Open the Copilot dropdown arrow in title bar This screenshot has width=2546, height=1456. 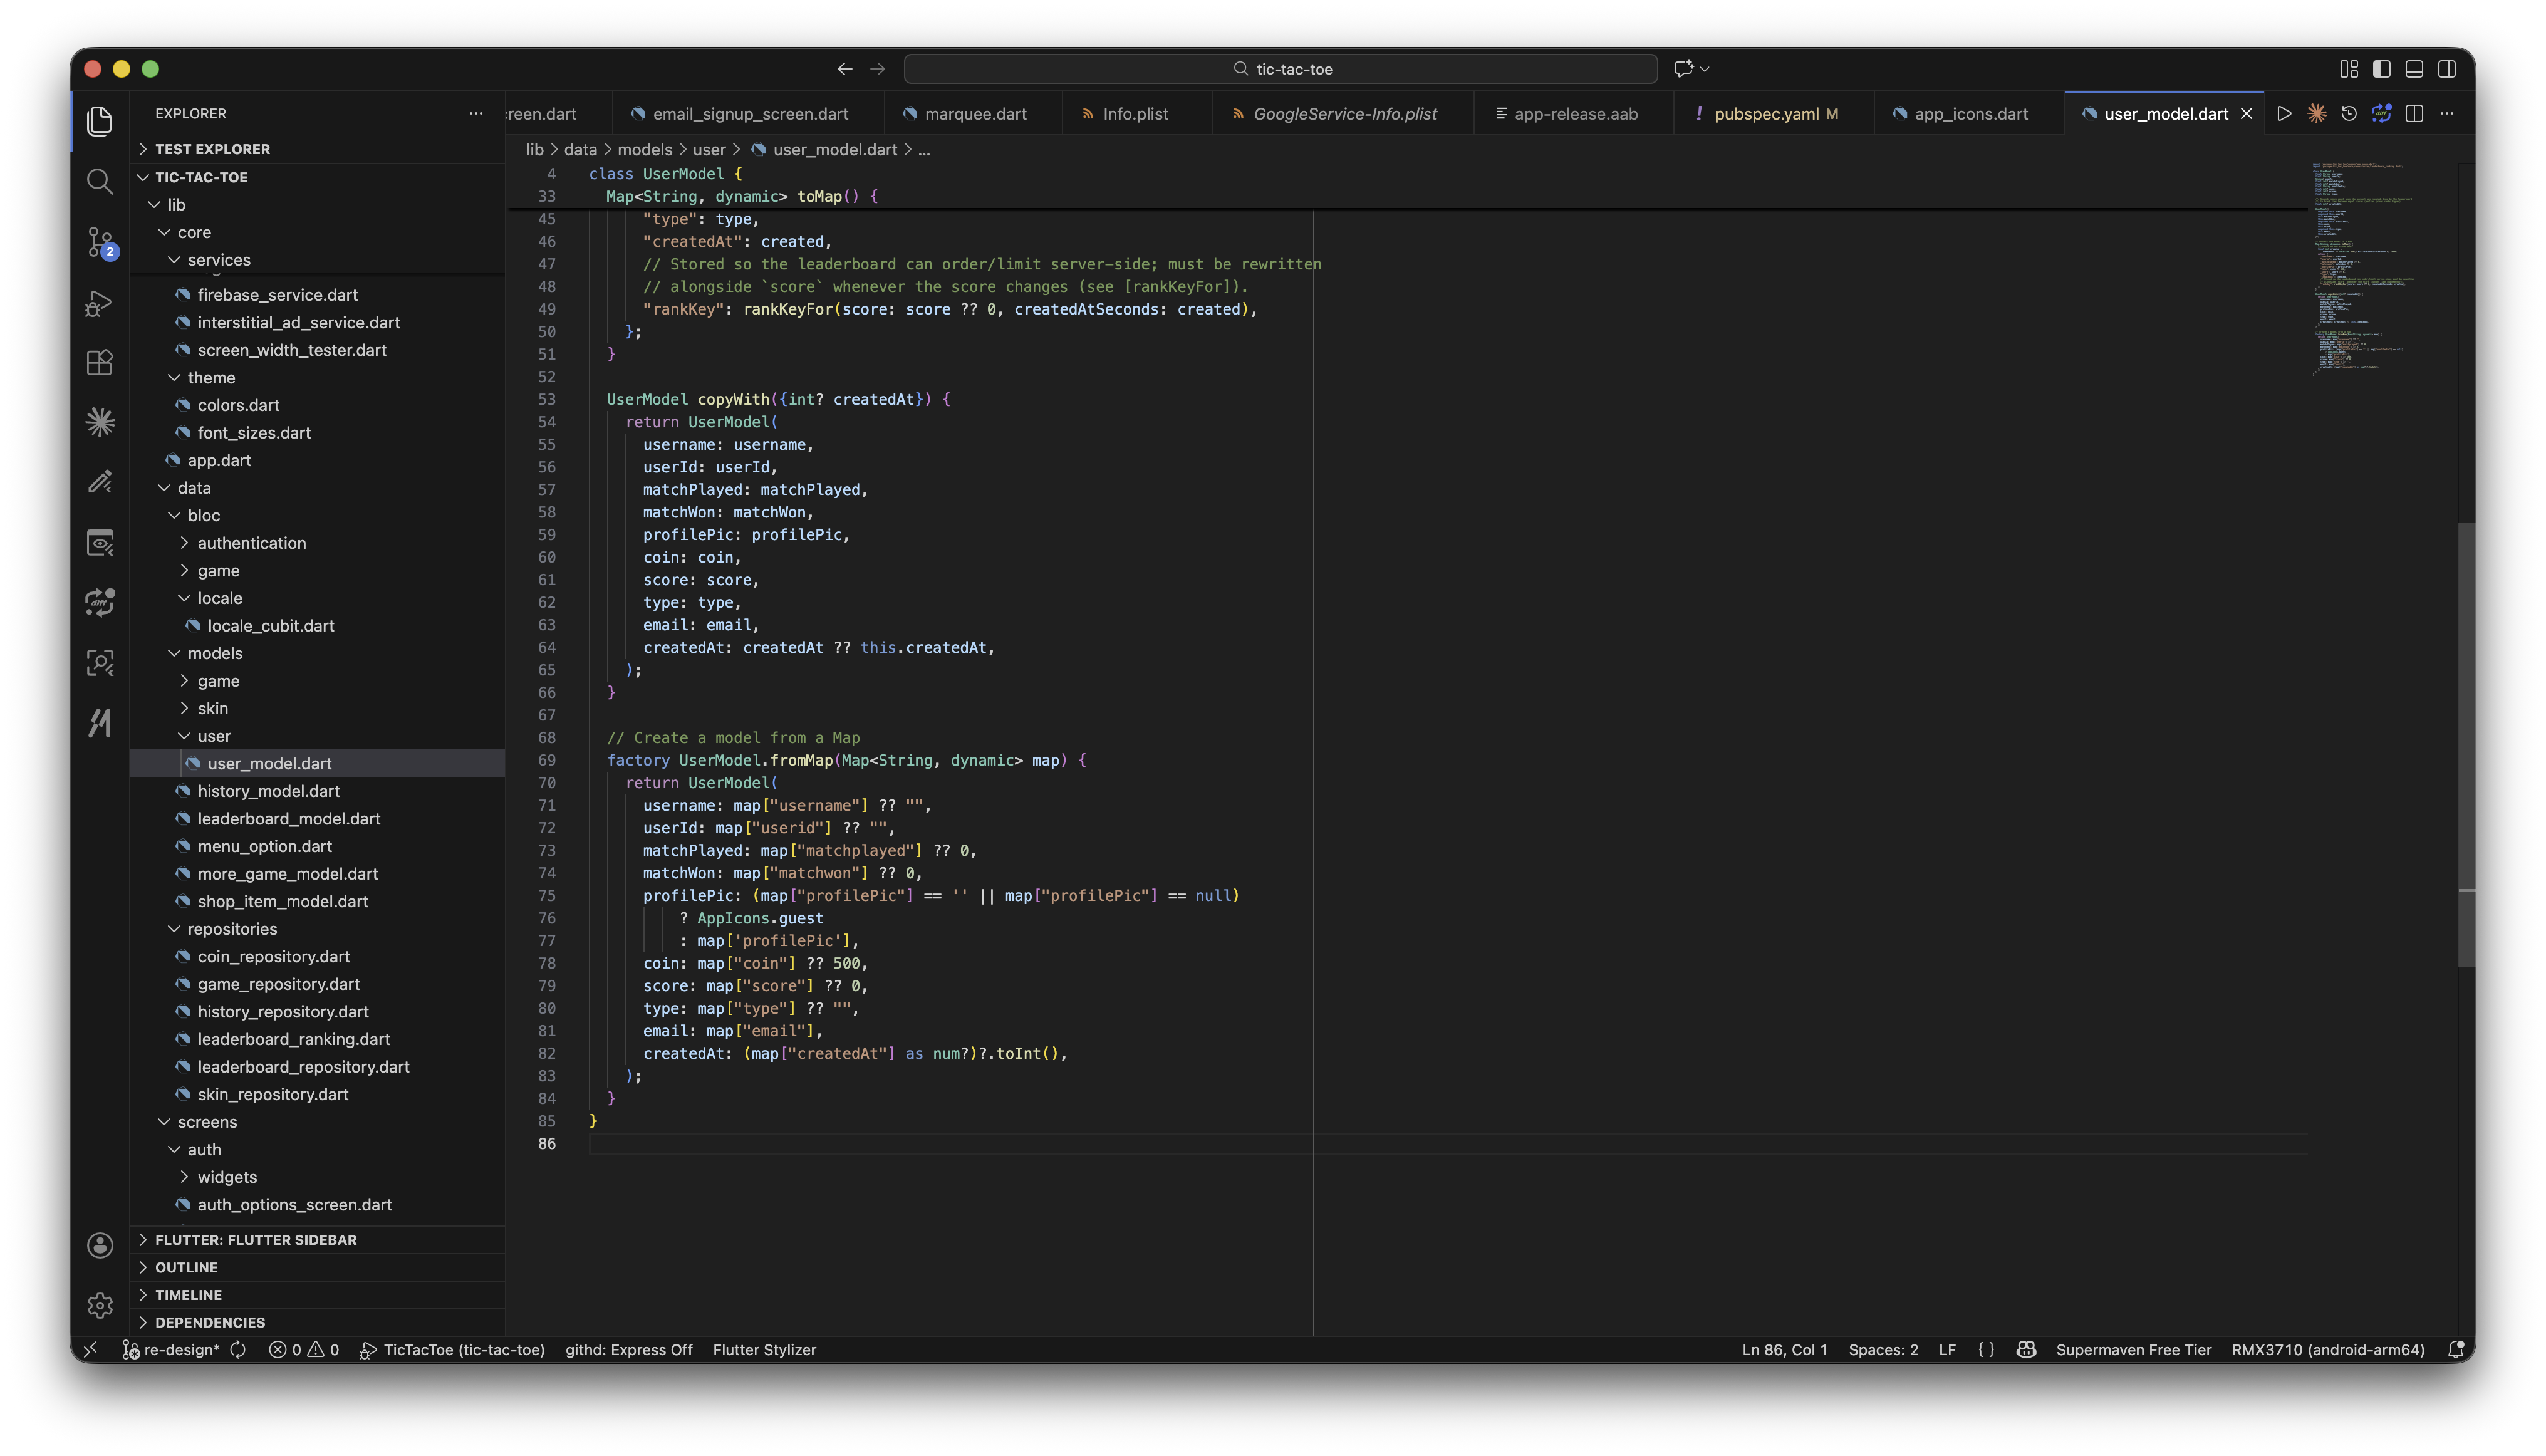[x=1705, y=69]
